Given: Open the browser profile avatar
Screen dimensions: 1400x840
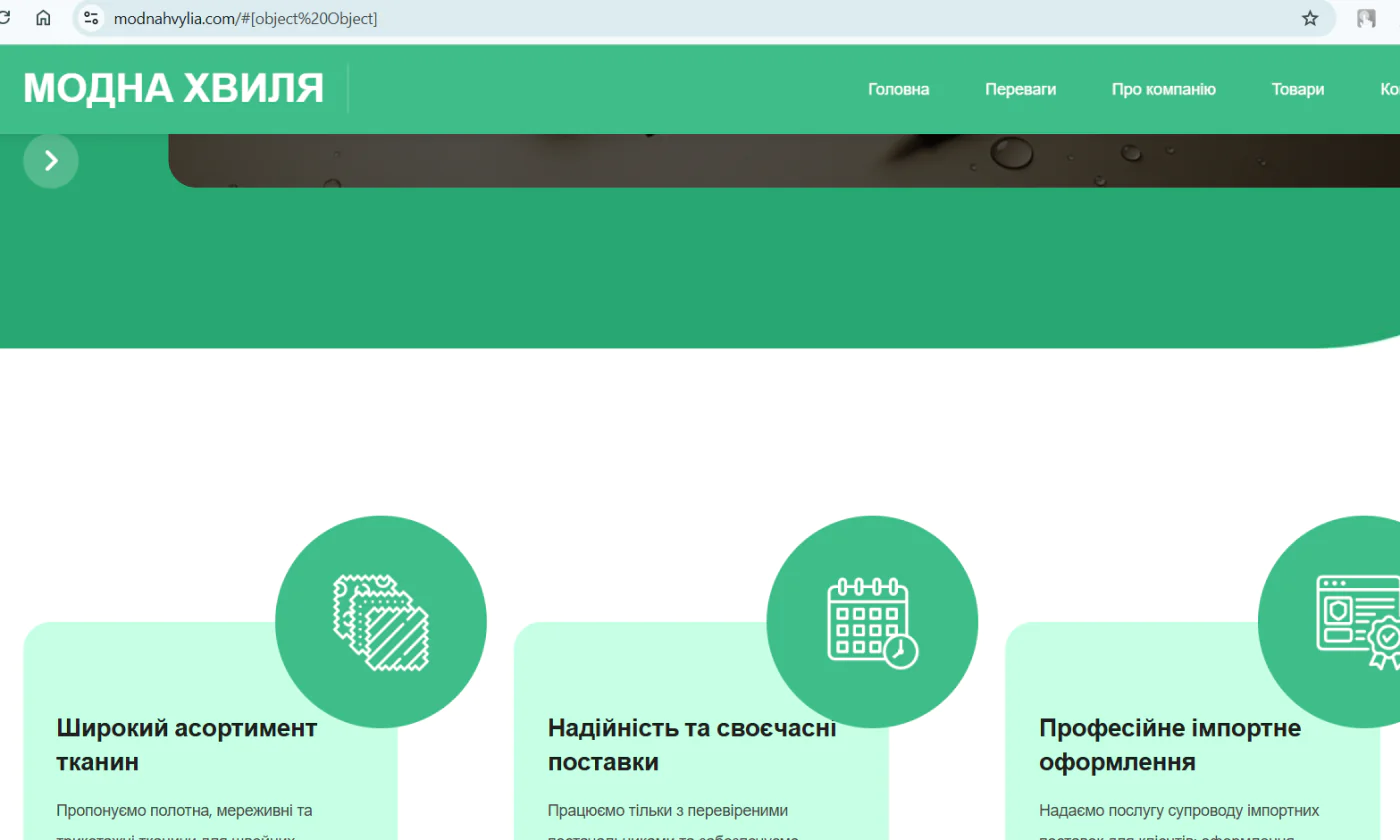Looking at the screenshot, I should click(1366, 18).
